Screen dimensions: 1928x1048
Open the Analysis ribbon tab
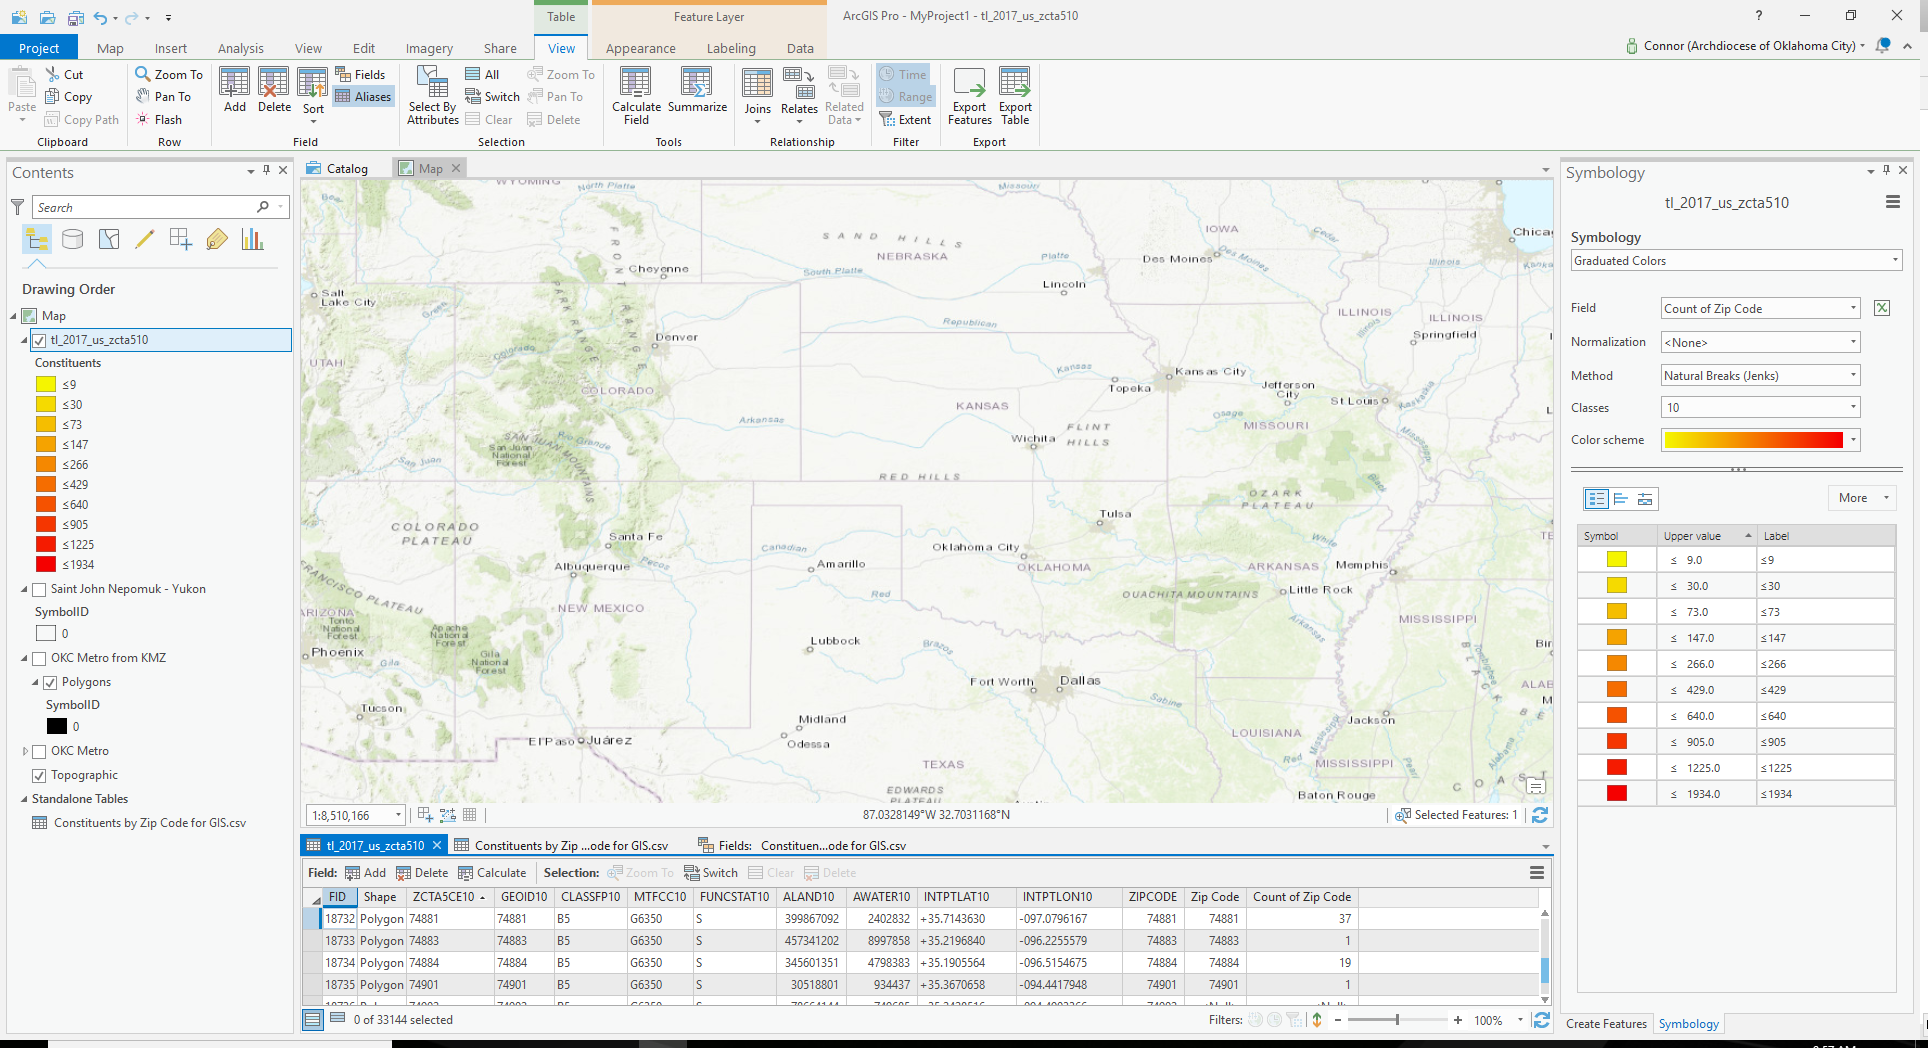click(241, 48)
